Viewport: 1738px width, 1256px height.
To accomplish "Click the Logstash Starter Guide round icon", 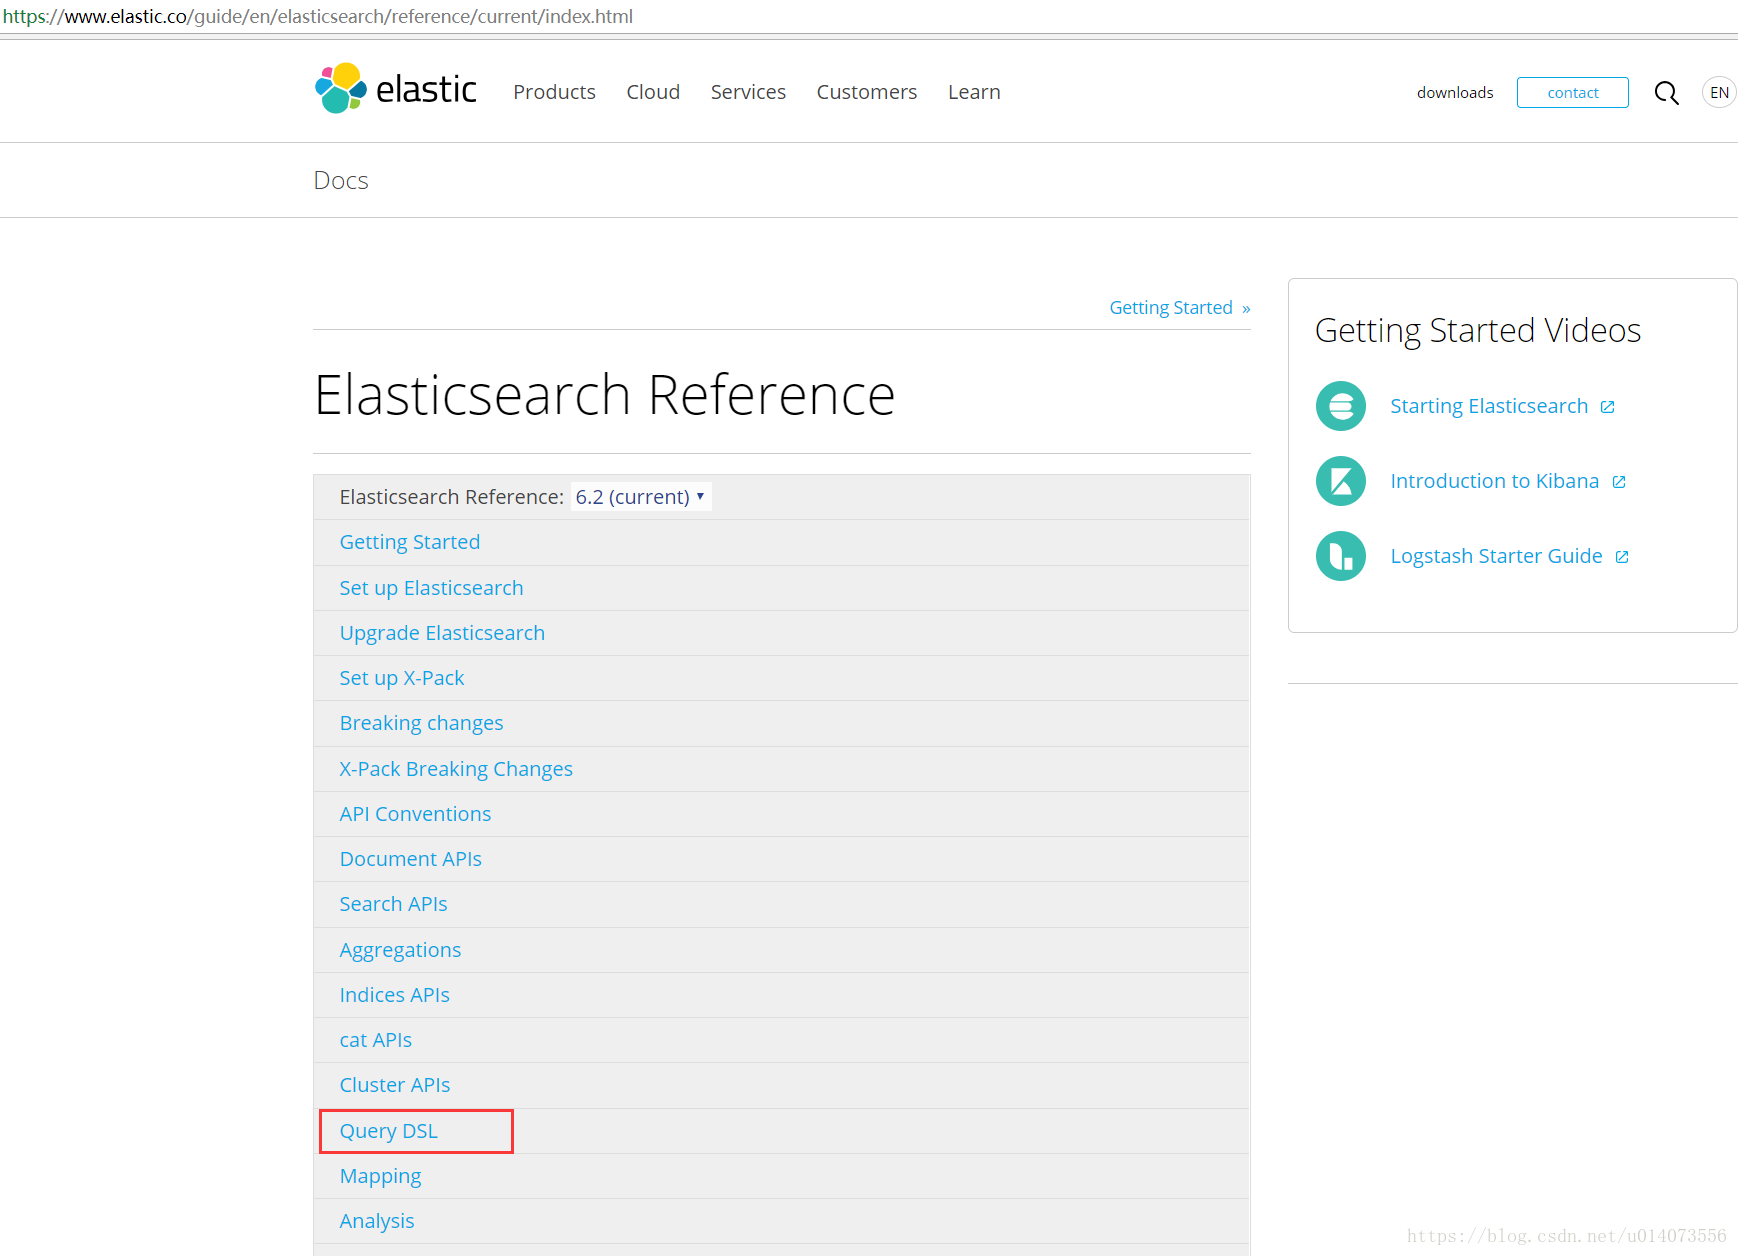I will pyautogui.click(x=1341, y=556).
